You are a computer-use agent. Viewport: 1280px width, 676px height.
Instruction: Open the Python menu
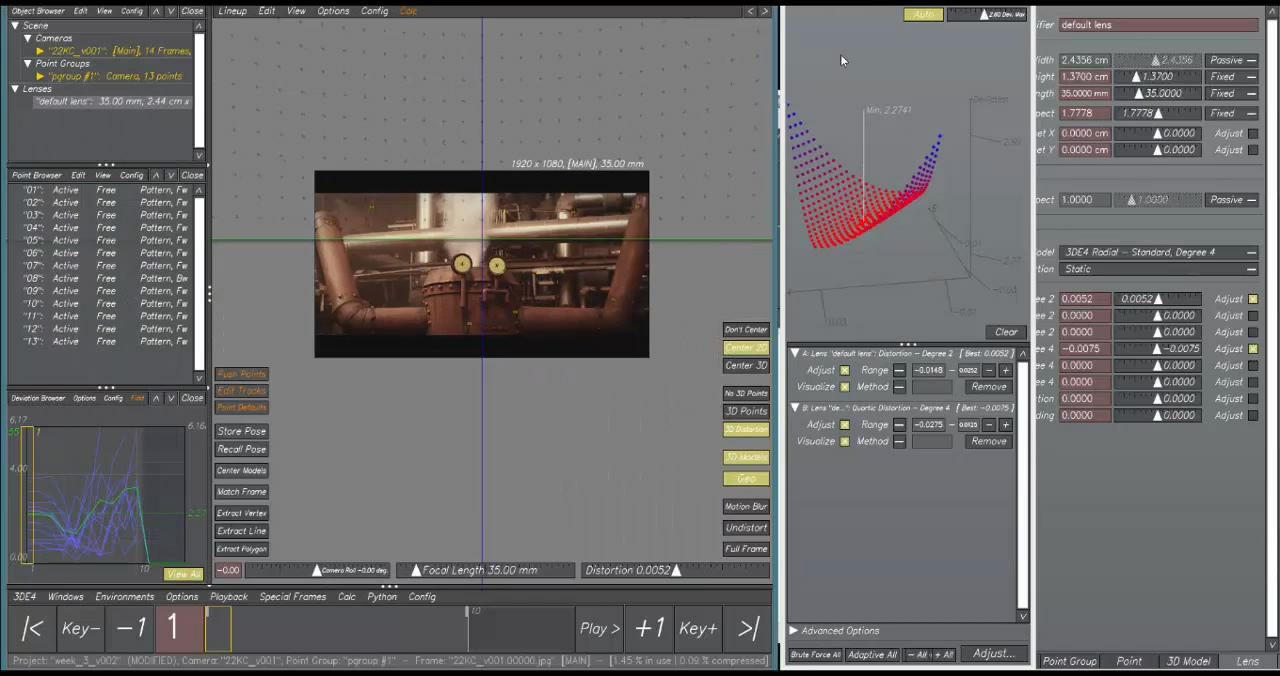[382, 597]
